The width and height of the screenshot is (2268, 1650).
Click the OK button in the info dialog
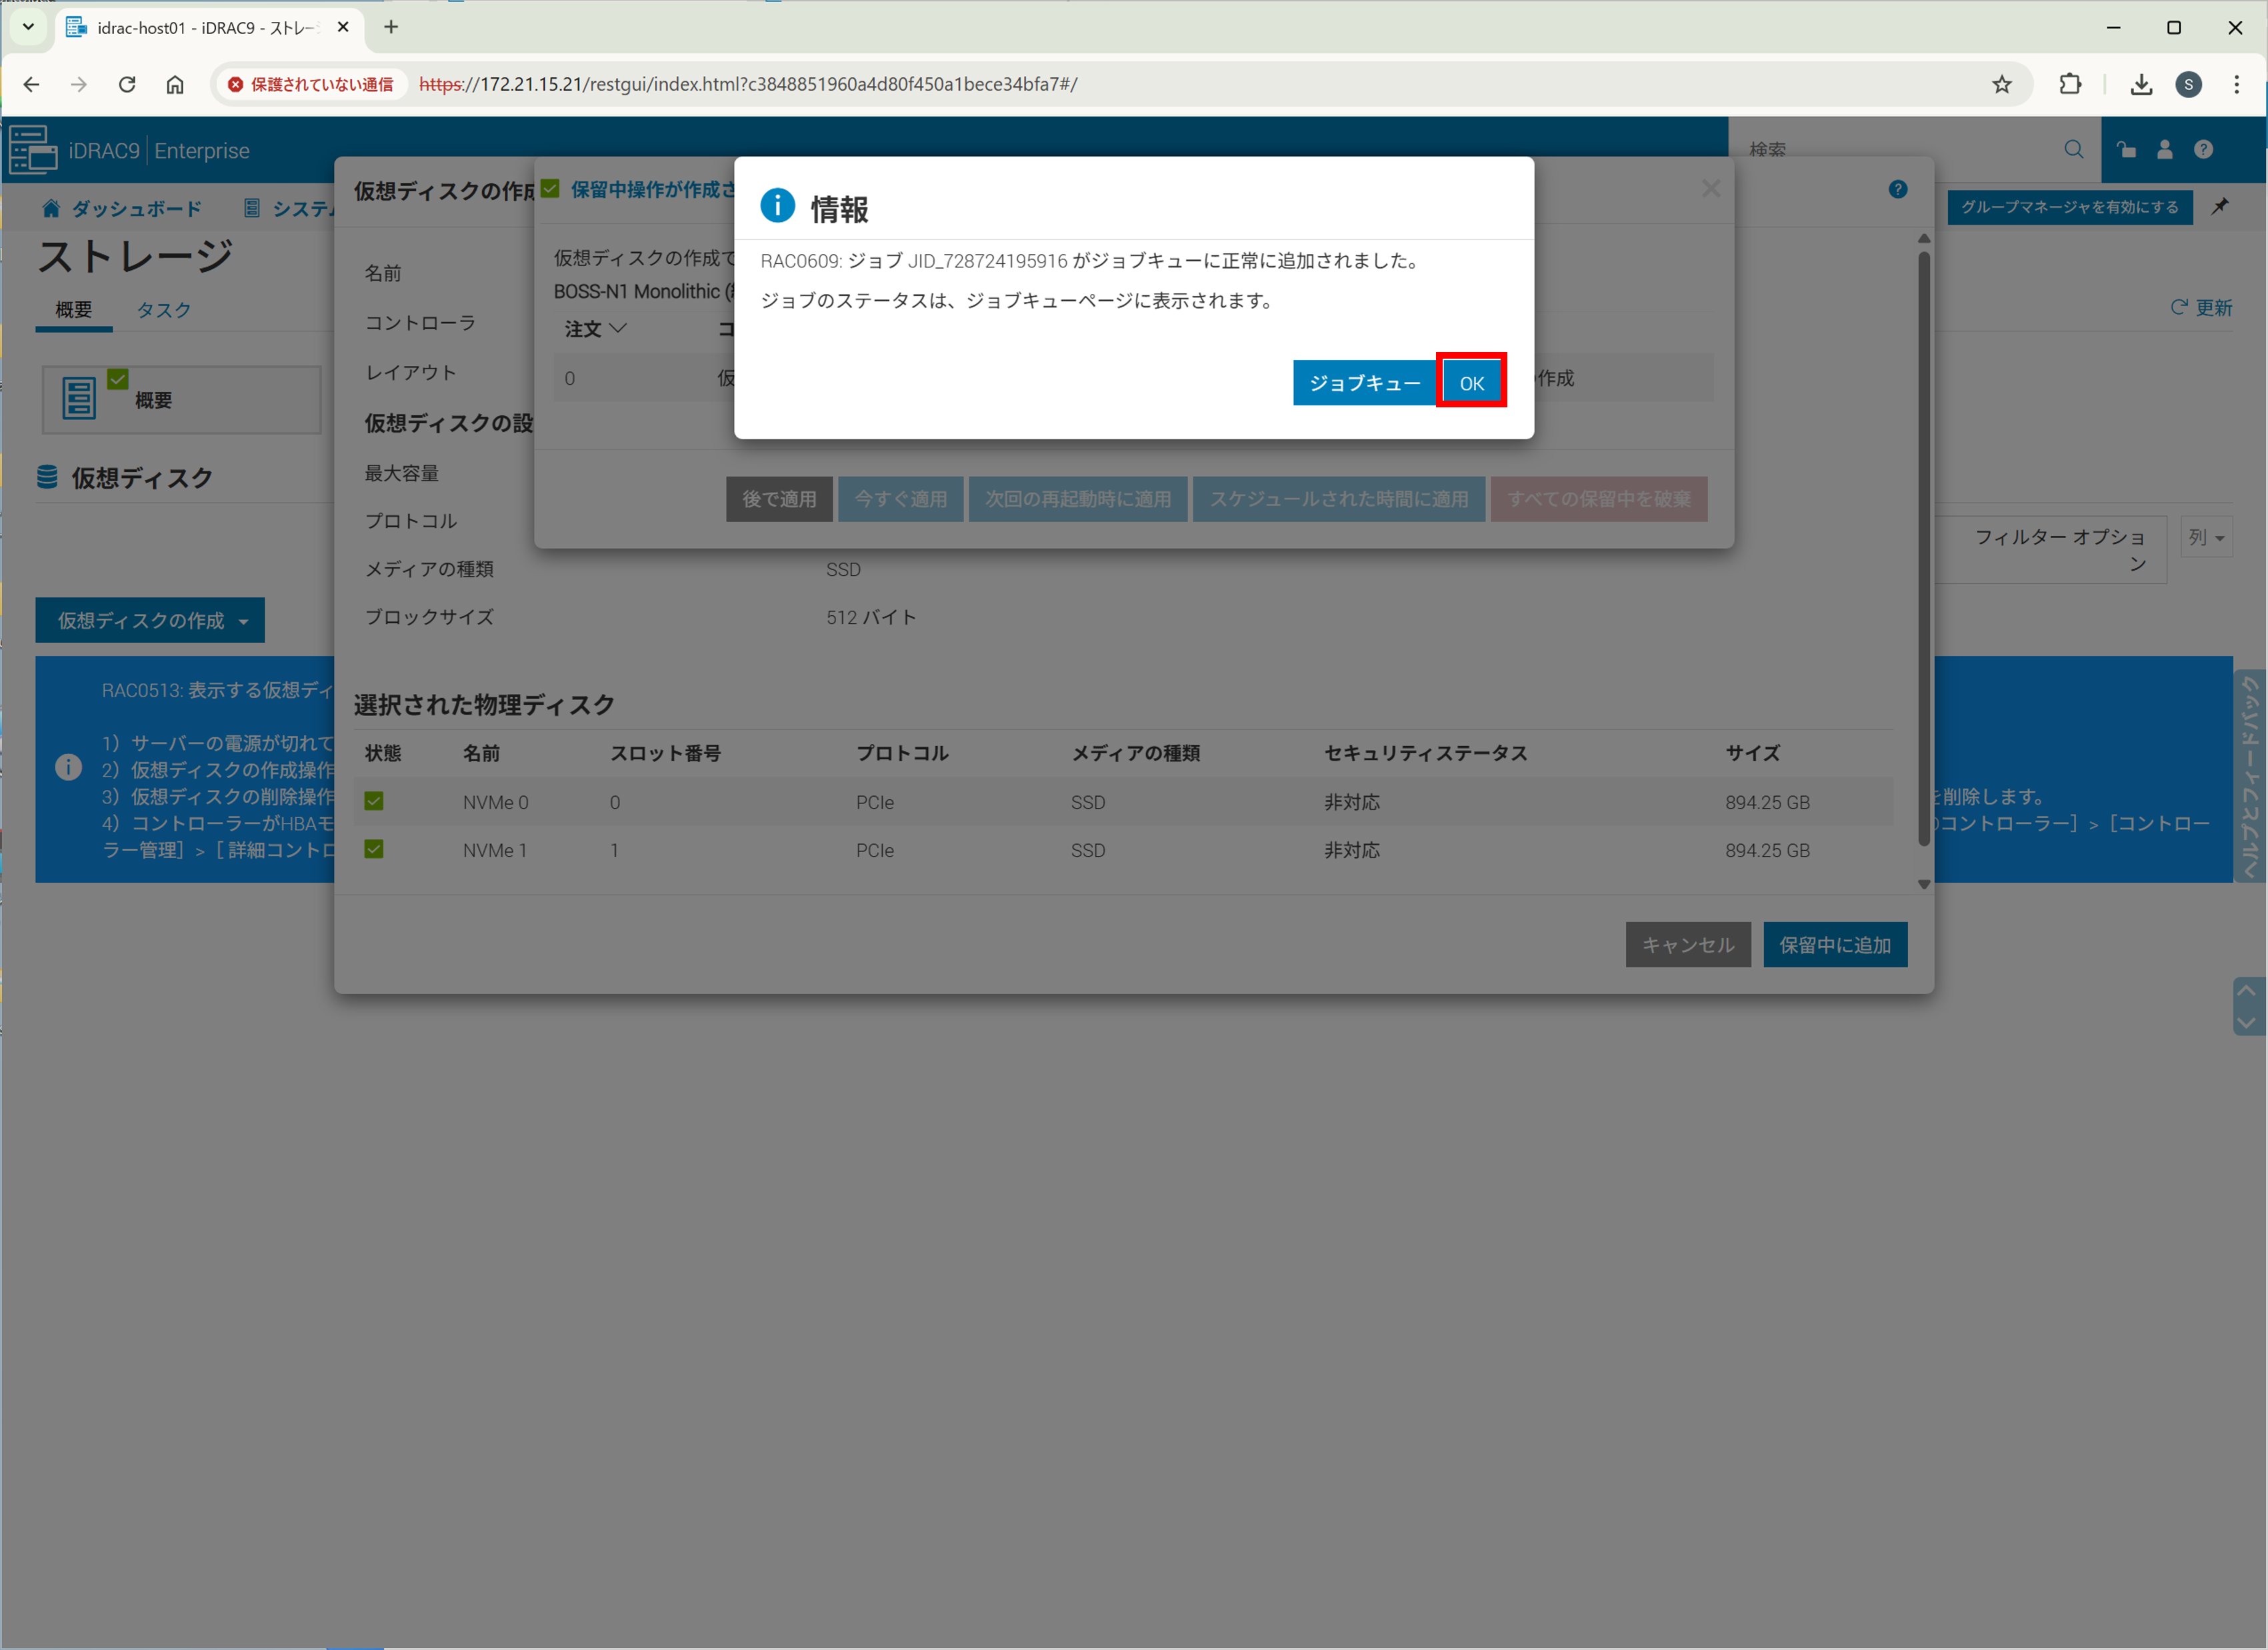click(1471, 383)
